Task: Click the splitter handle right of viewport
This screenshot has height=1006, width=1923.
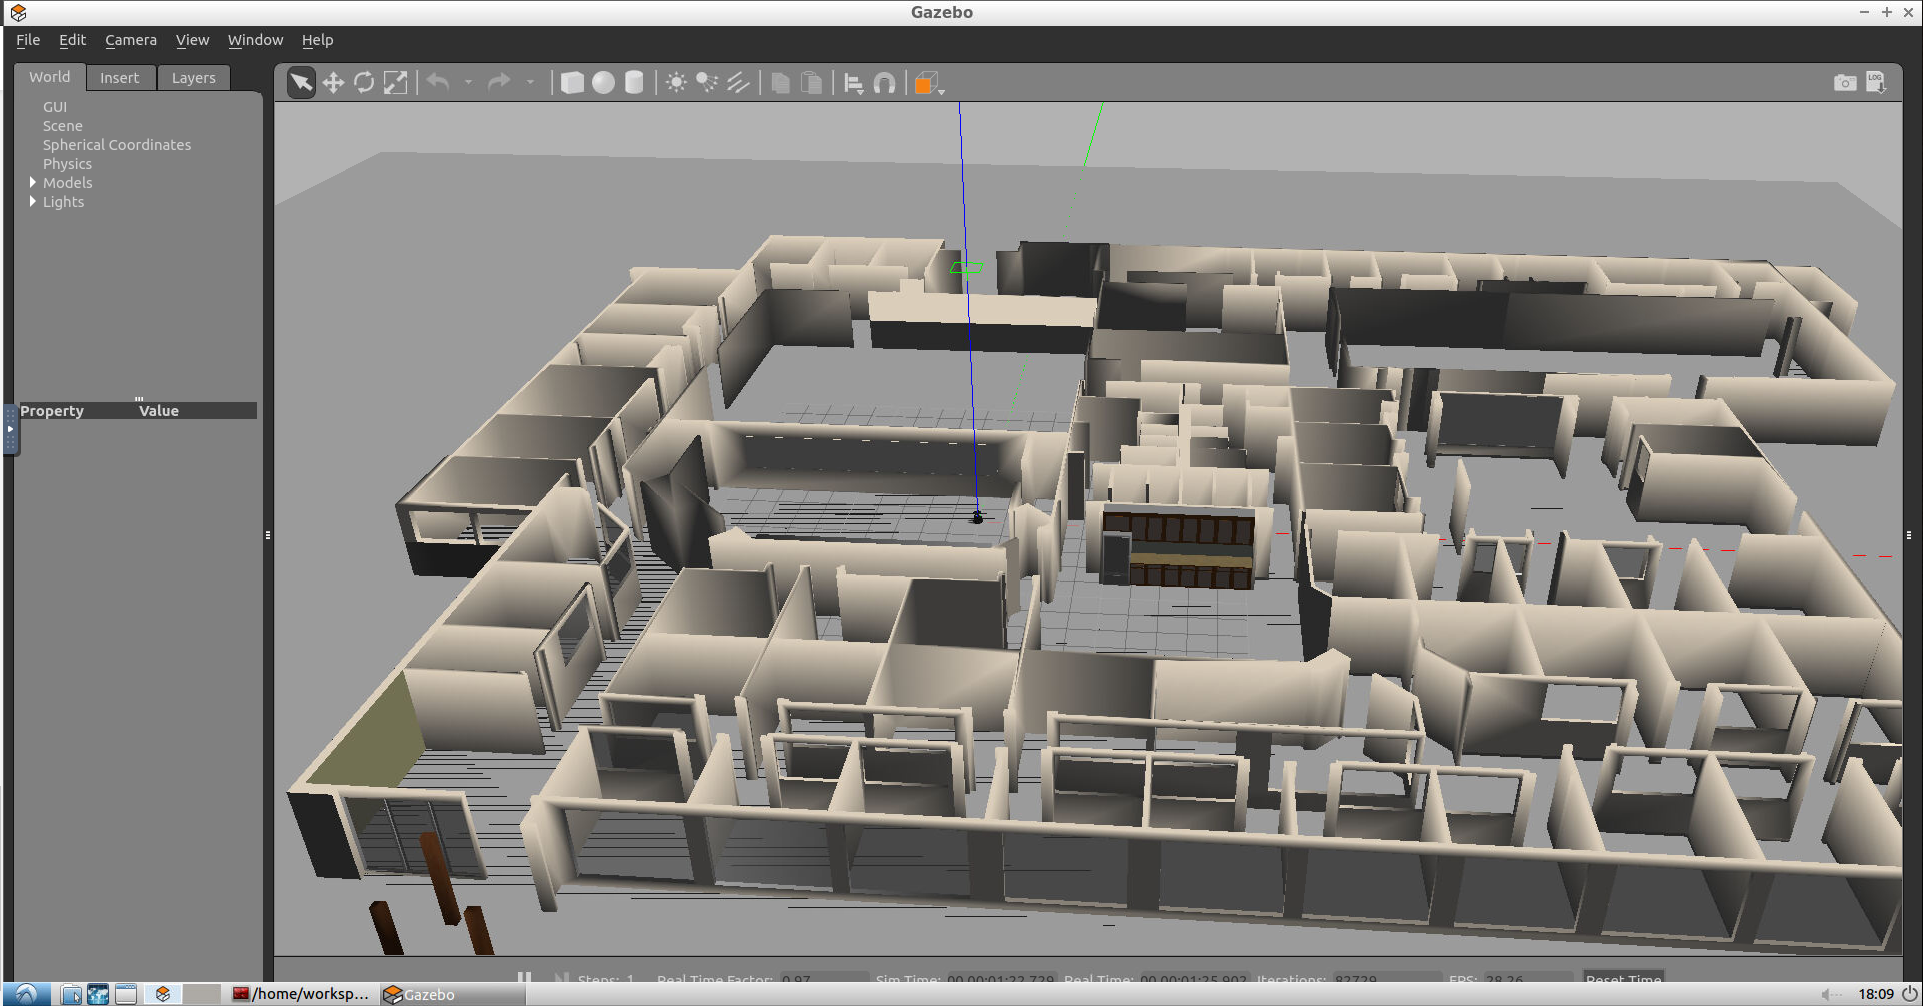Action: (x=1909, y=535)
